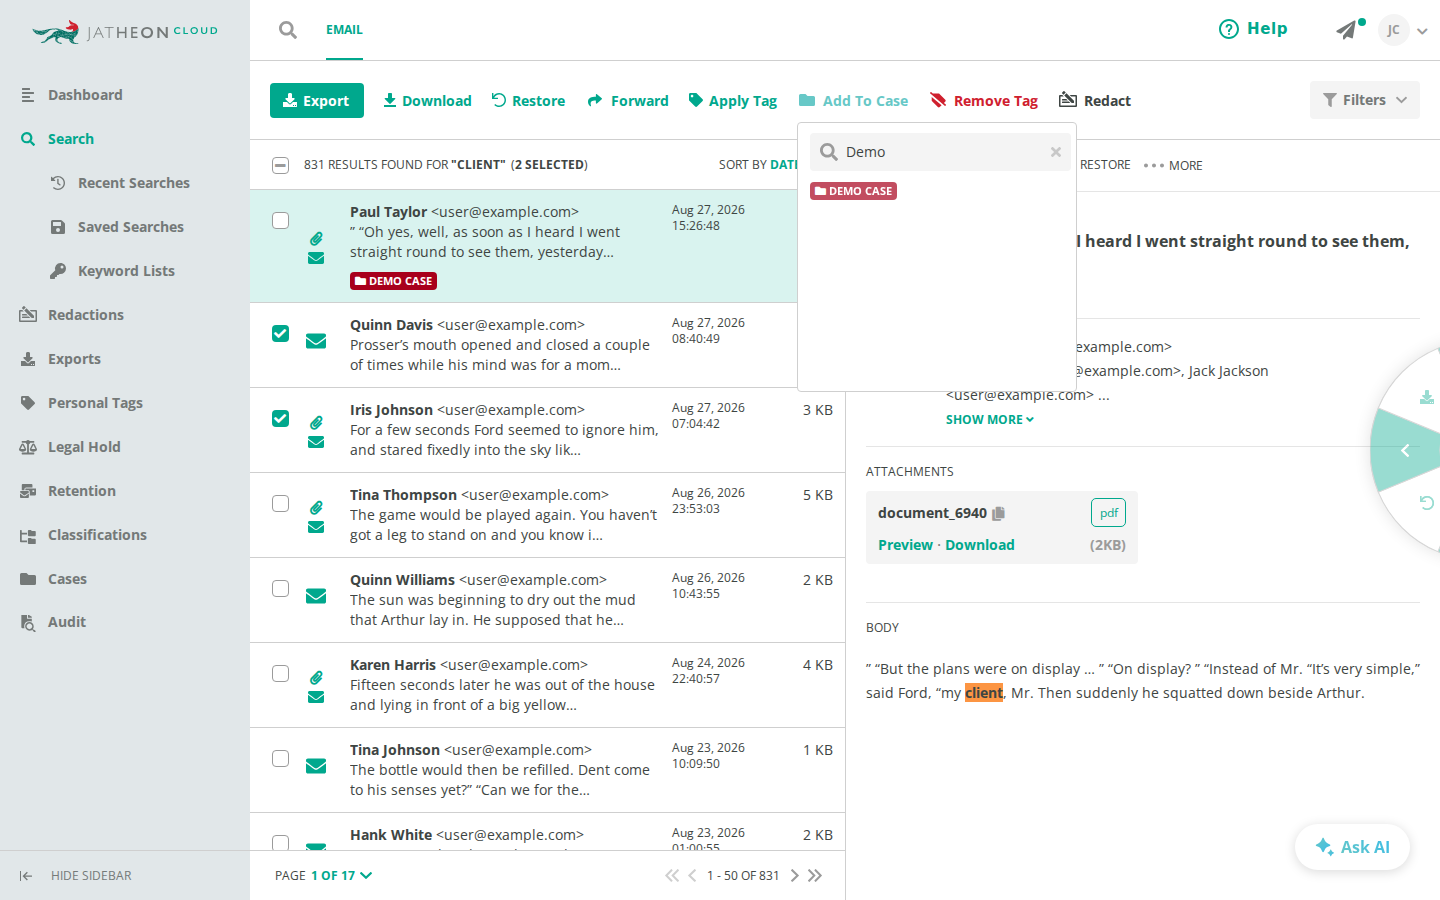The width and height of the screenshot is (1440, 900).
Task: Open the Ask AI assistant
Action: point(1352,847)
